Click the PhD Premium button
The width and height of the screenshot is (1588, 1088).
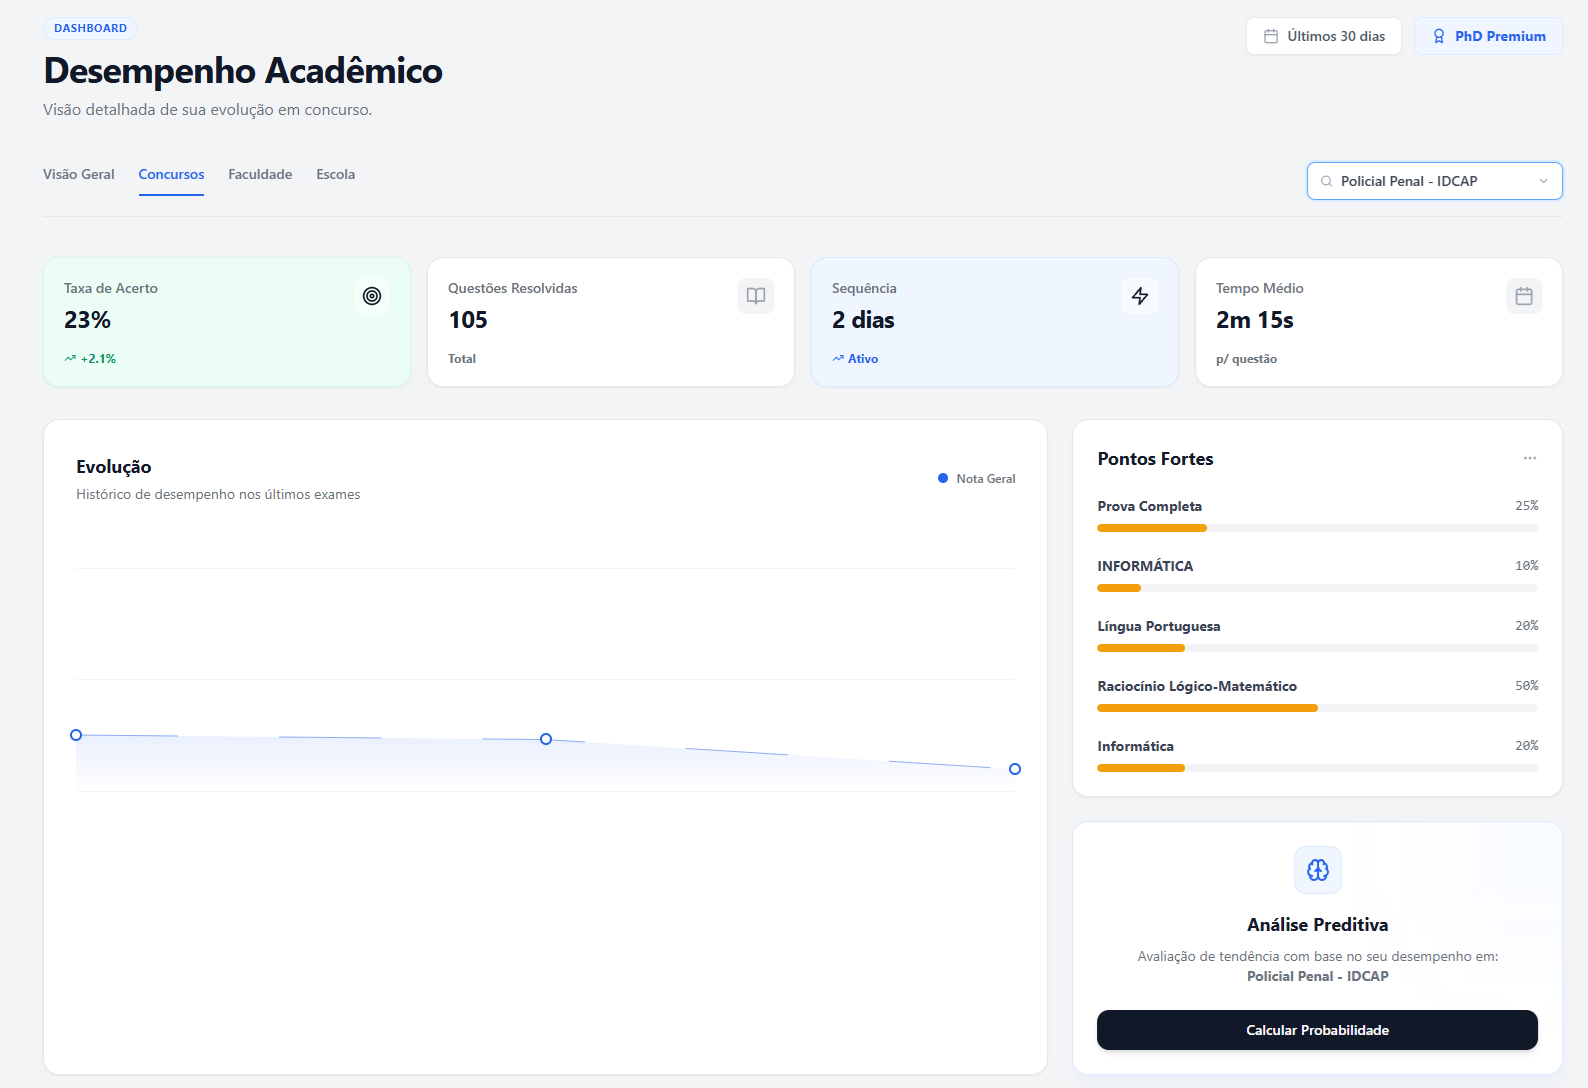pyautogui.click(x=1488, y=36)
